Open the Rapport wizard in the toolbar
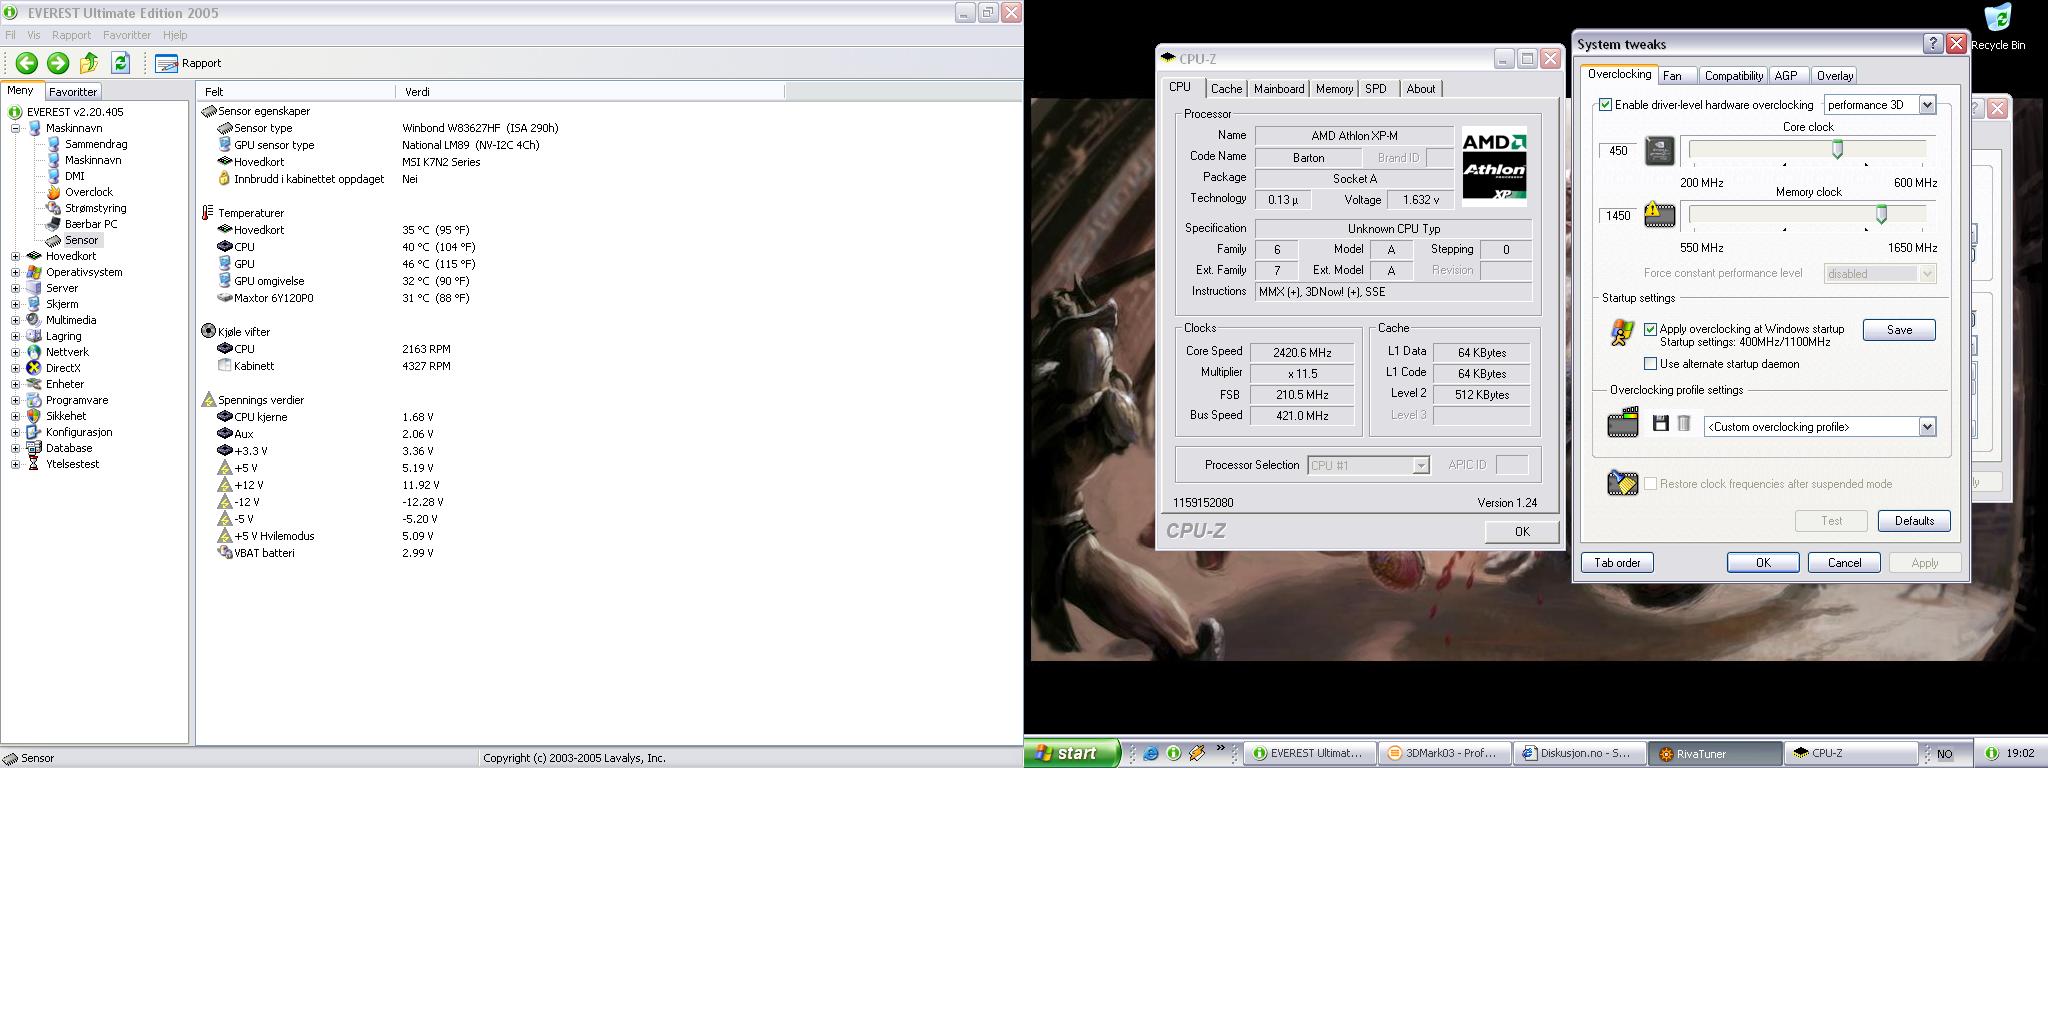This screenshot has width=2048, height=1024. 188,63
